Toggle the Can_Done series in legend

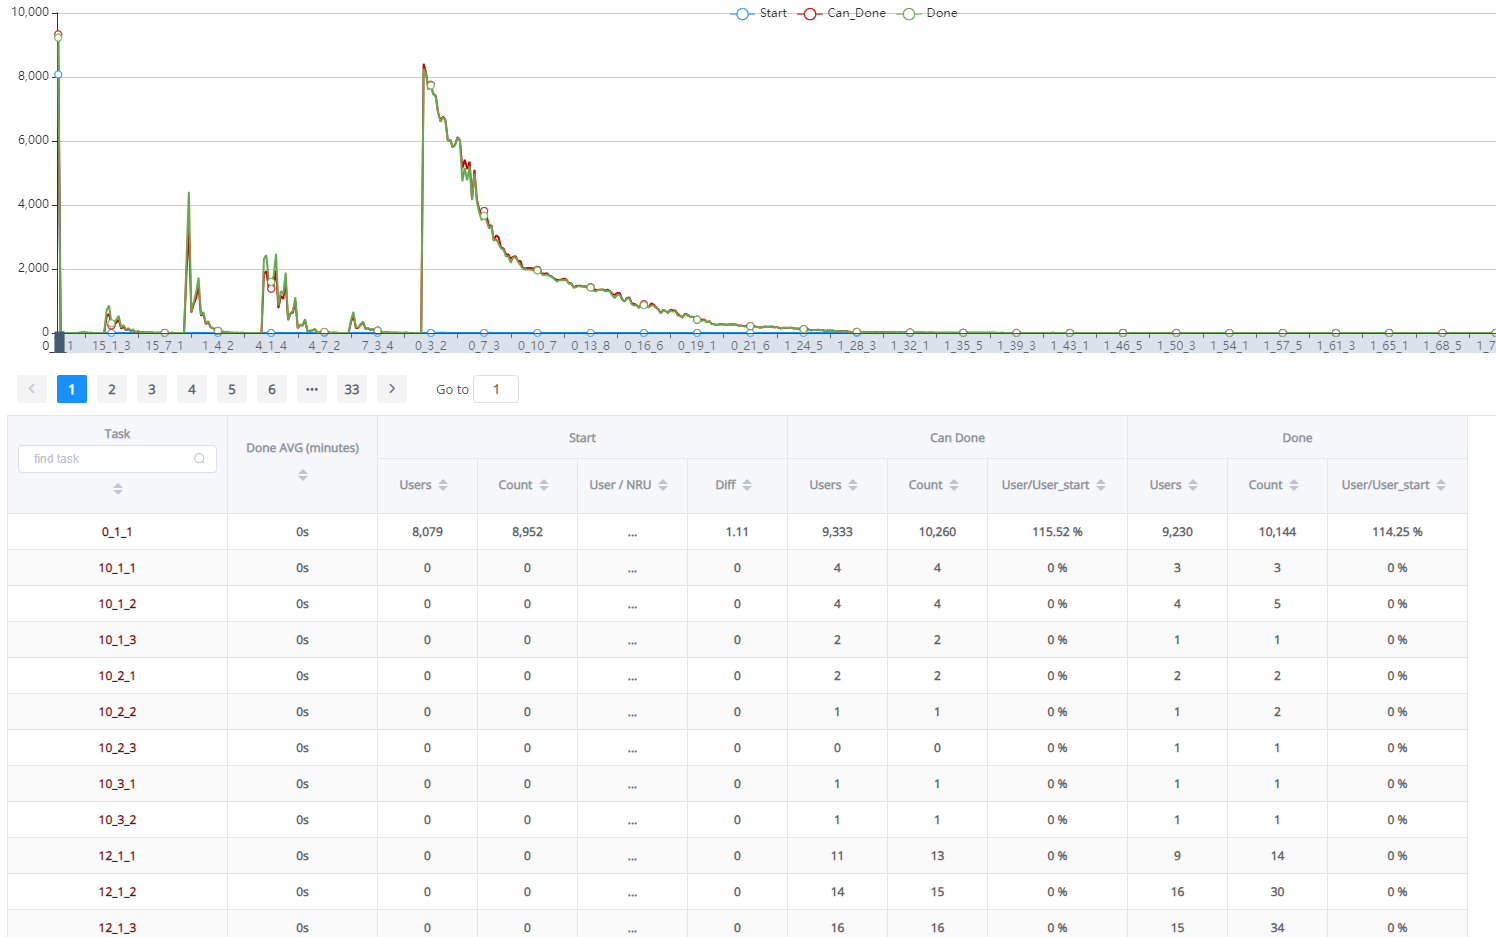[x=844, y=13]
